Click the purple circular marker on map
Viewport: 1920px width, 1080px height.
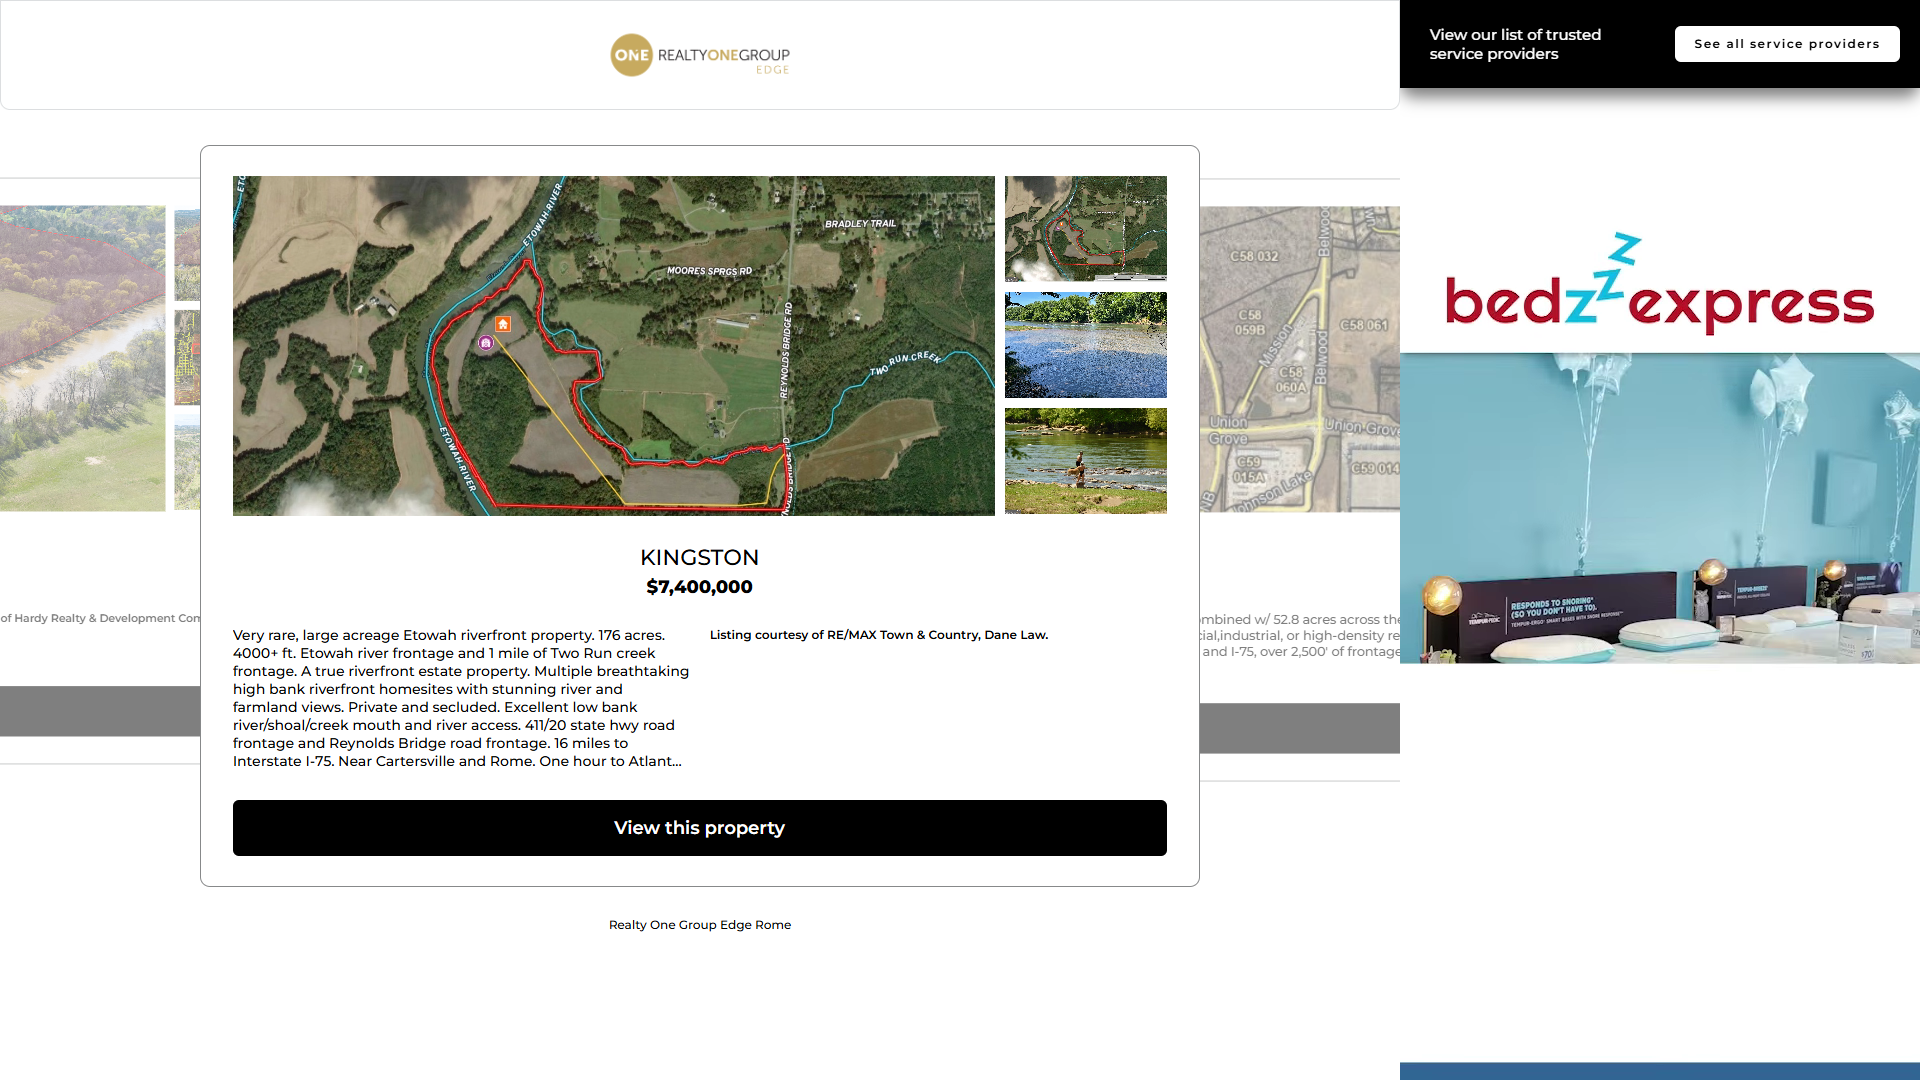tap(486, 343)
